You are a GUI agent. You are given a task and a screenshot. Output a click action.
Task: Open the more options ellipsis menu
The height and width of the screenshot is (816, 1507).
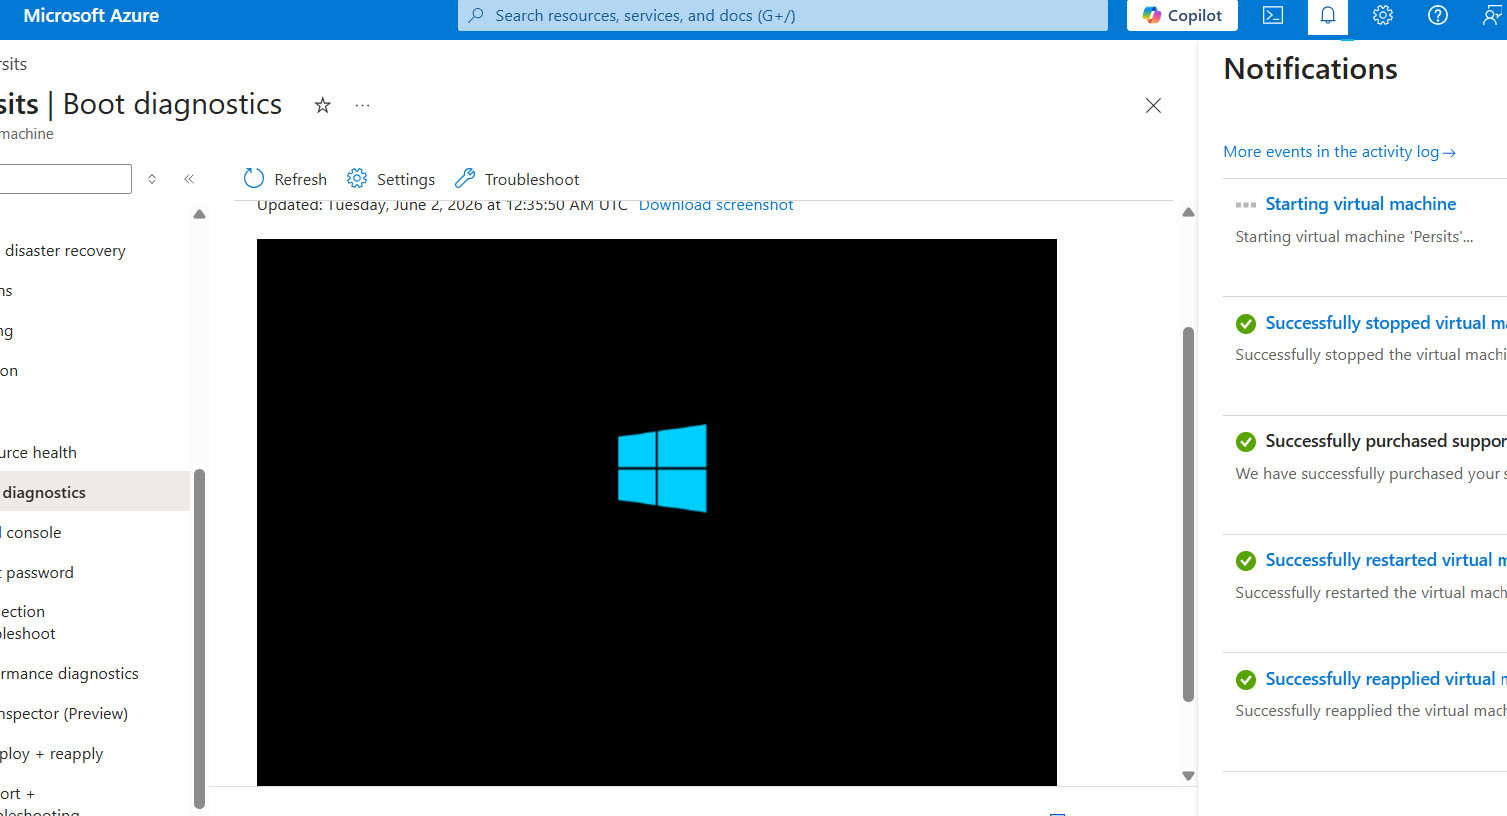point(362,105)
